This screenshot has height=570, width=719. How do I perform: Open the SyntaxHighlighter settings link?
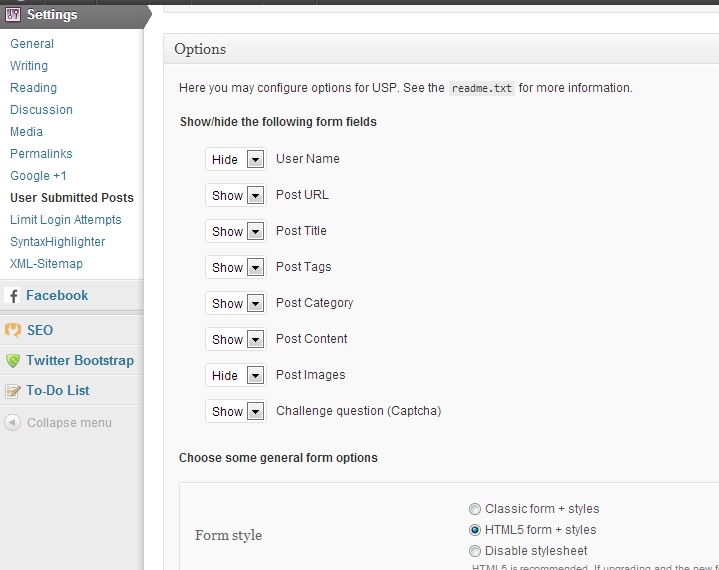point(57,242)
